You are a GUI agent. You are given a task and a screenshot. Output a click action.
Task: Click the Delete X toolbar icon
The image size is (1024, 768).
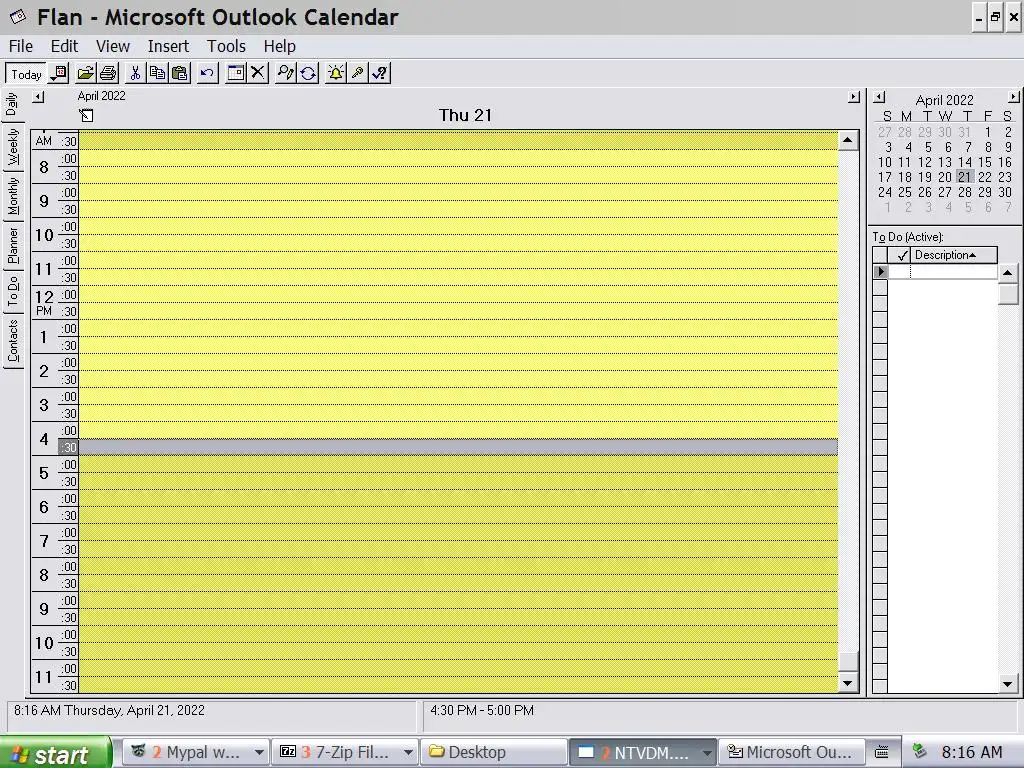click(x=258, y=74)
